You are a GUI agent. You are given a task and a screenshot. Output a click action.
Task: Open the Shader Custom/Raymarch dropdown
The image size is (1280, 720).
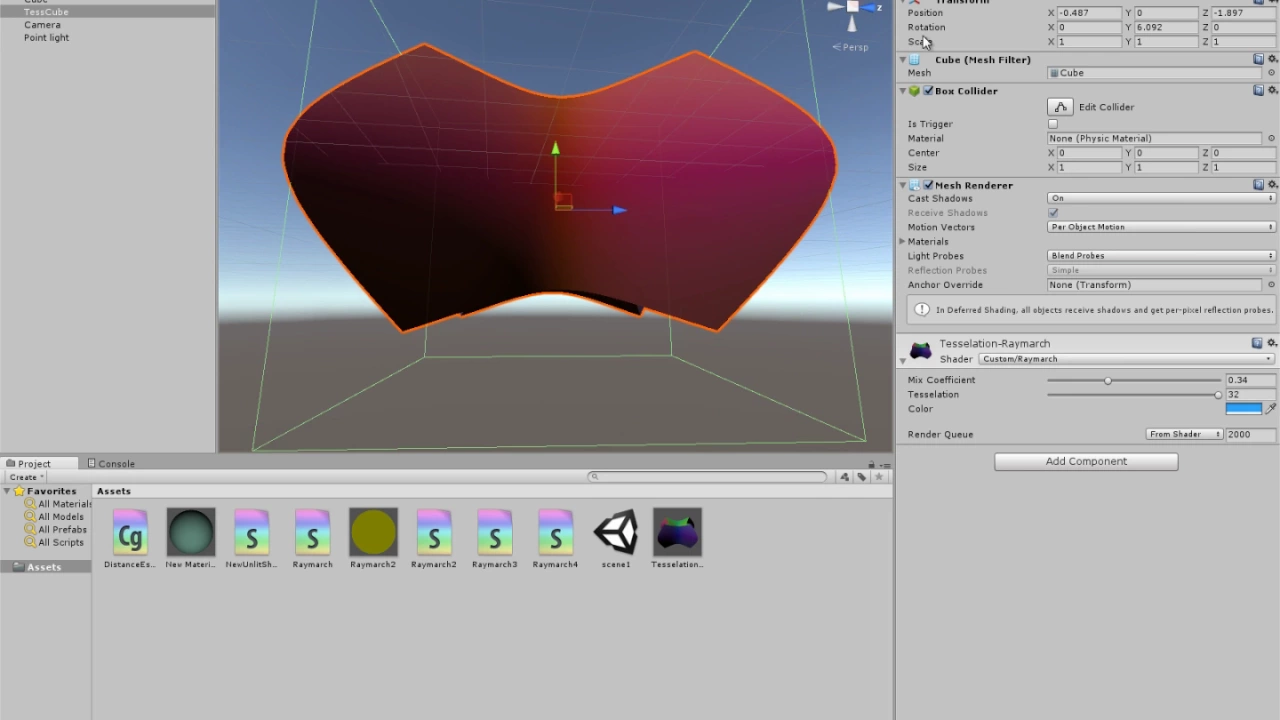click(1126, 359)
